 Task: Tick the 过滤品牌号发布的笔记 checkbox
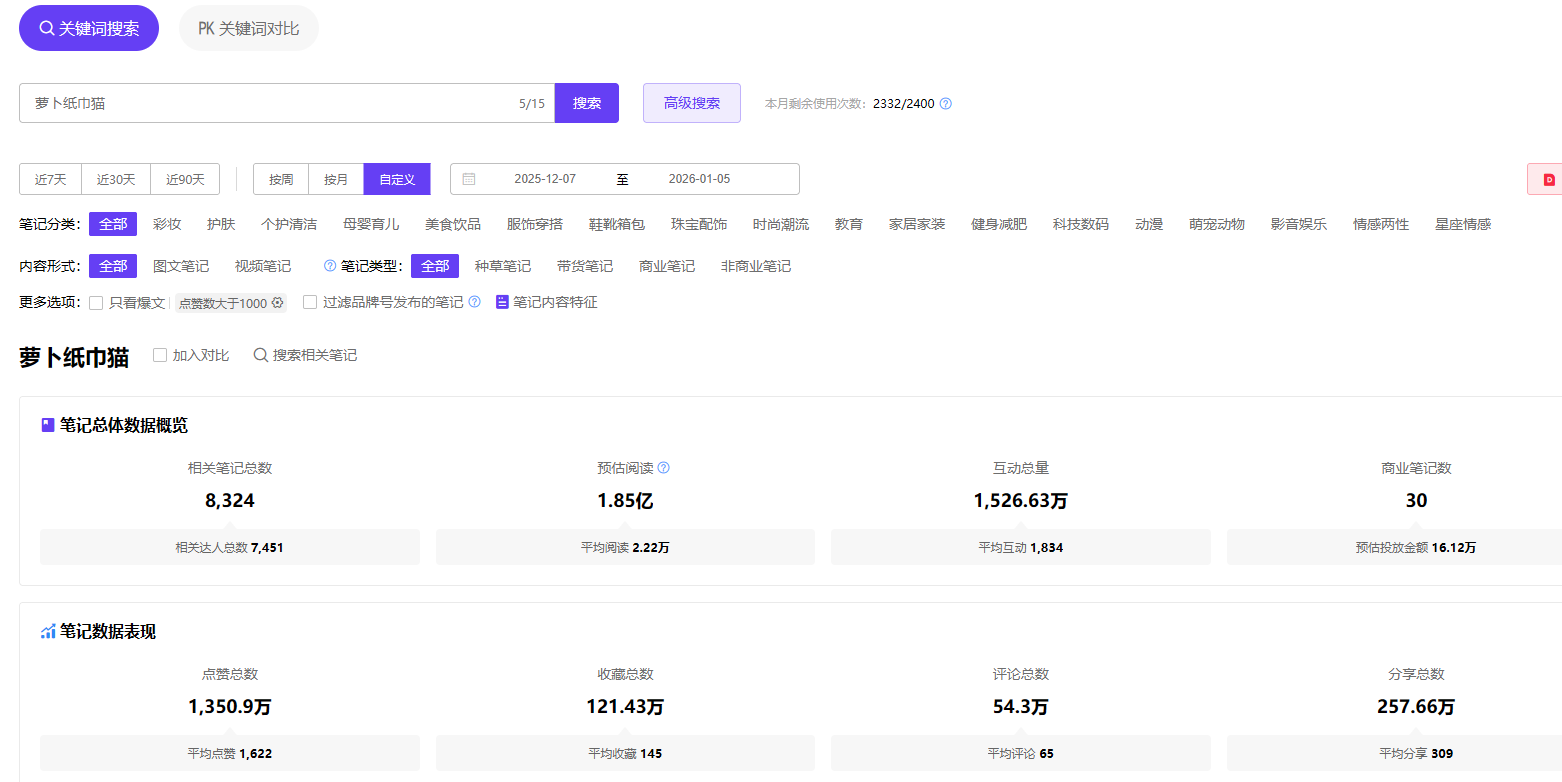310,302
